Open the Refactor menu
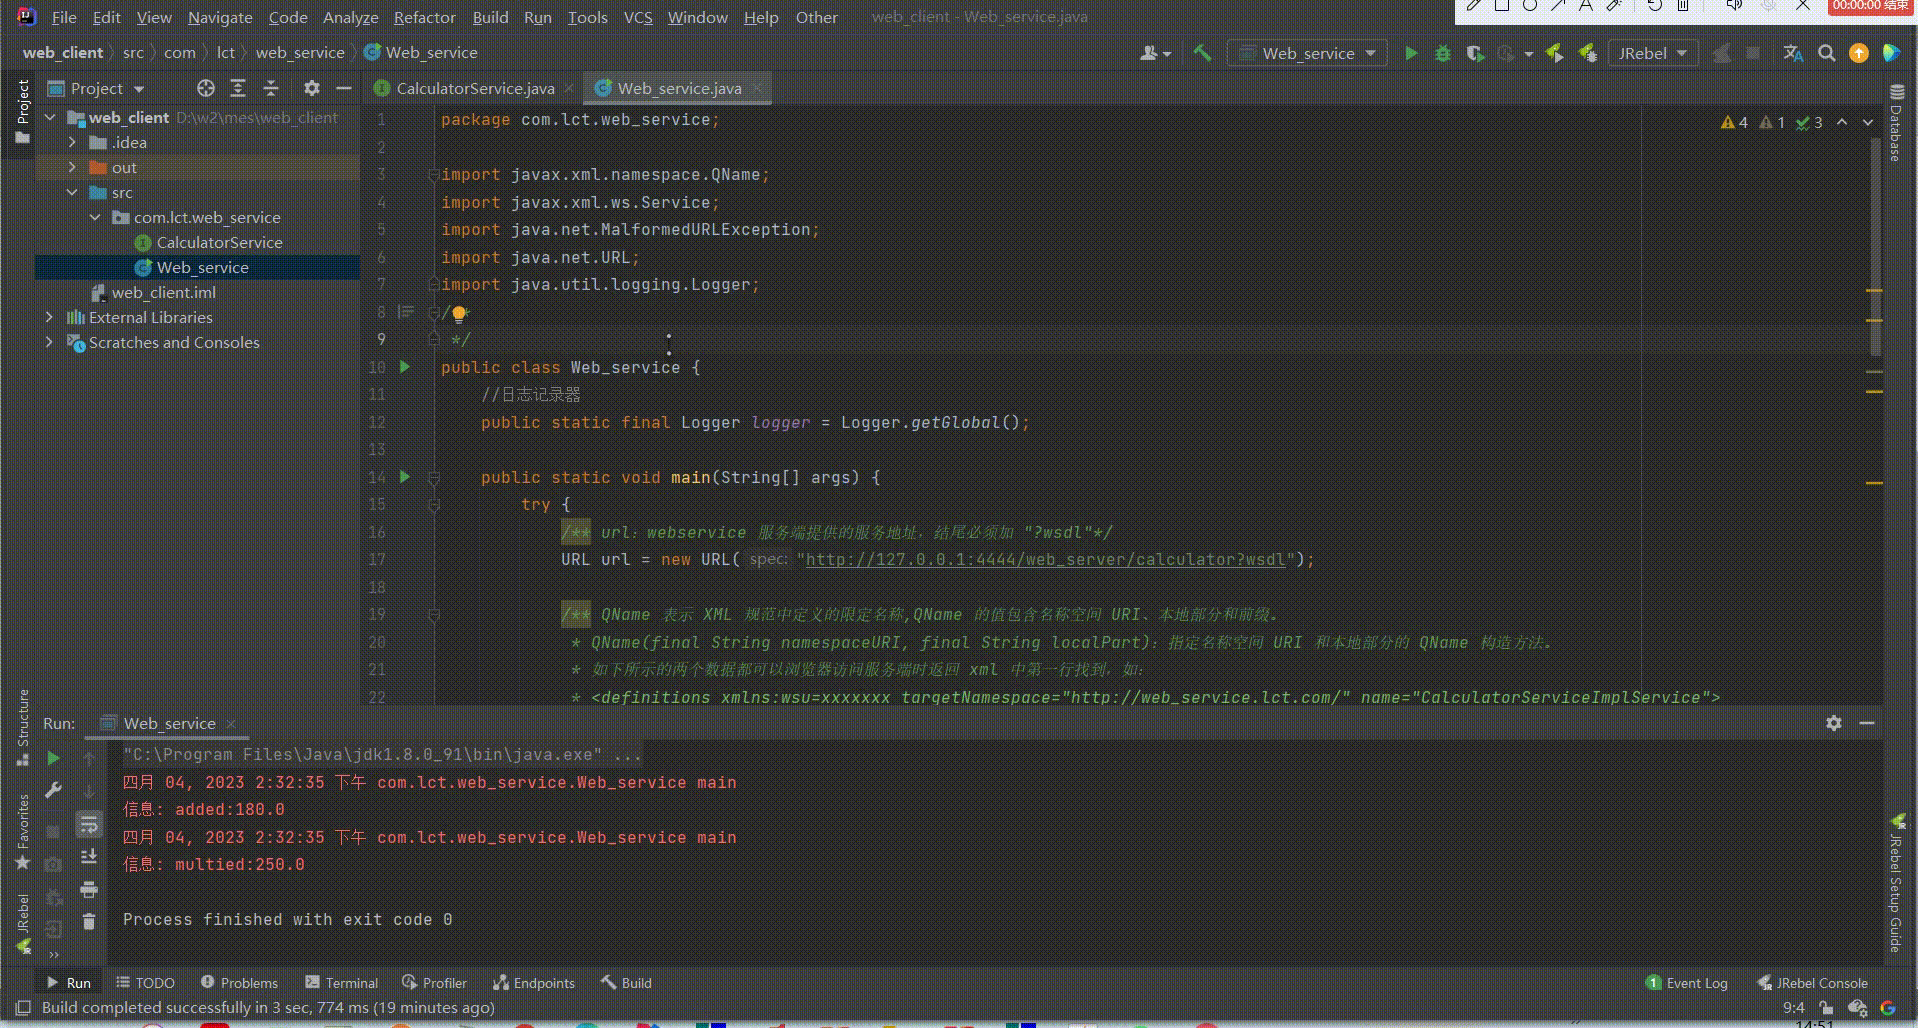This screenshot has height=1028, width=1918. pos(424,17)
